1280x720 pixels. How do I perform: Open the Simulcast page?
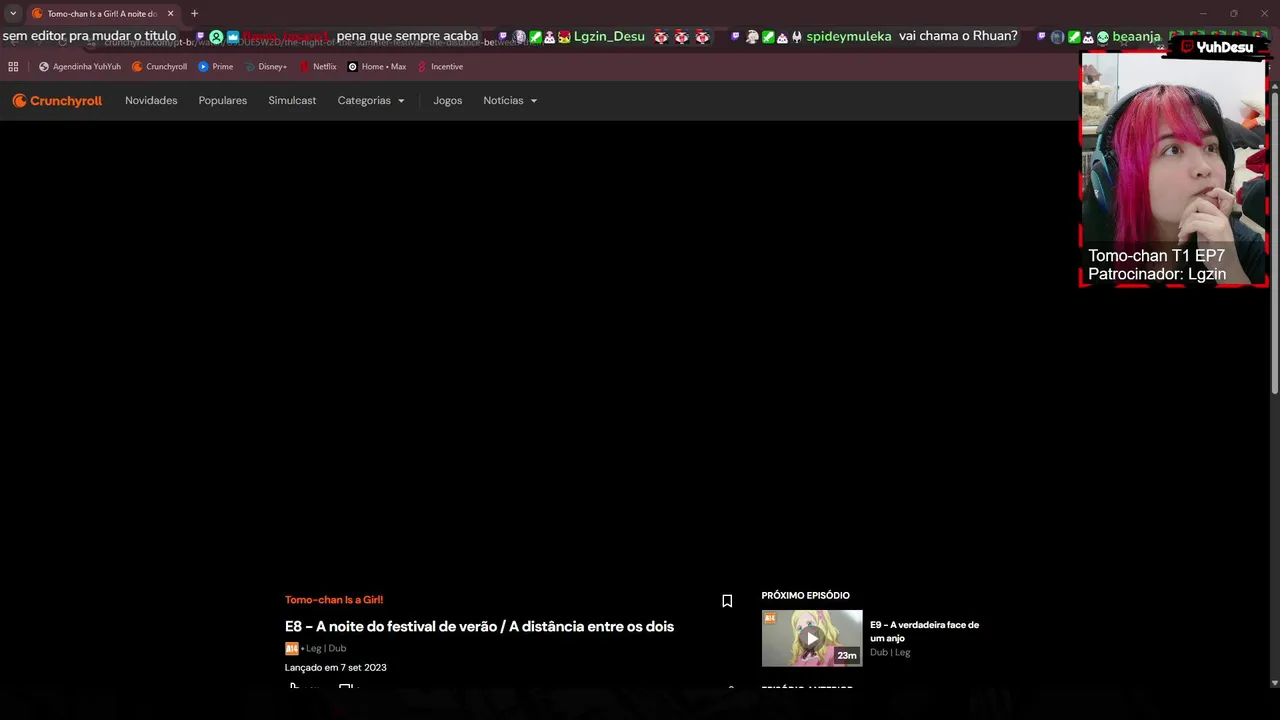(x=292, y=101)
